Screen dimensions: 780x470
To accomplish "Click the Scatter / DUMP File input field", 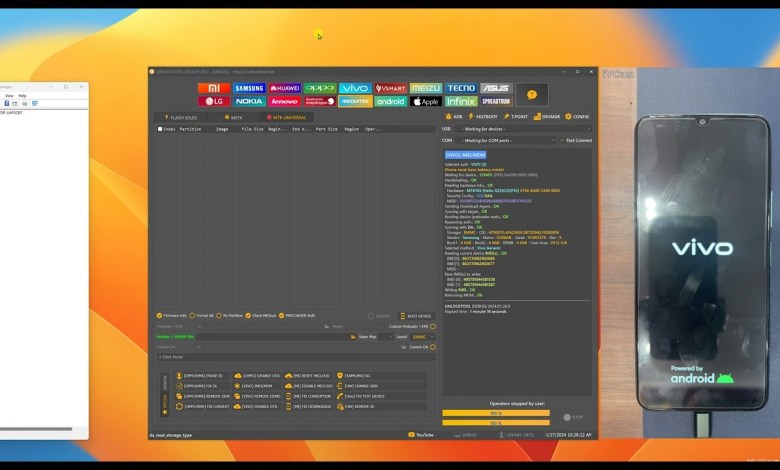I will point(272,337).
